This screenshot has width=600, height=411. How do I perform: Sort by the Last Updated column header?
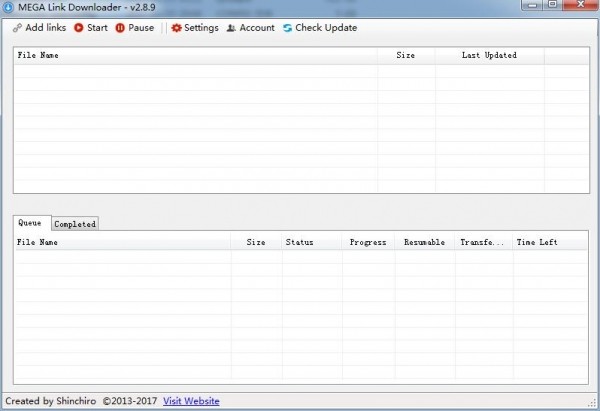(489, 55)
